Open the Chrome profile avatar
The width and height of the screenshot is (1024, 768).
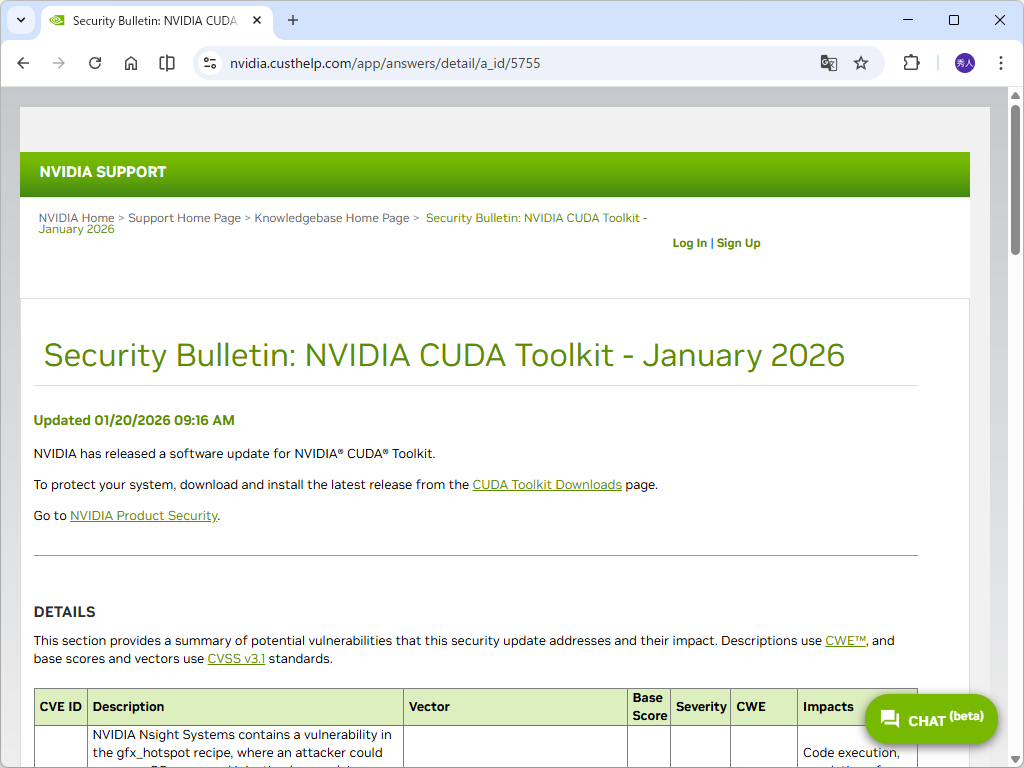[965, 63]
